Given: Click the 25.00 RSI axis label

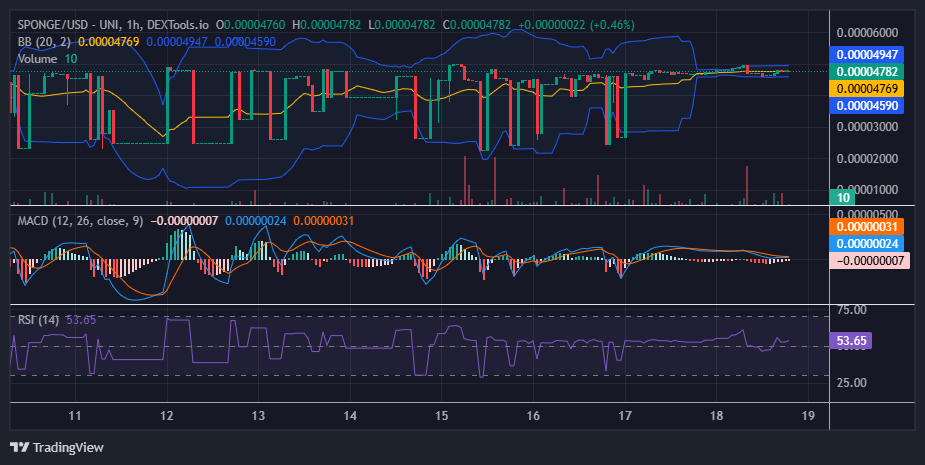Looking at the screenshot, I should [x=852, y=382].
